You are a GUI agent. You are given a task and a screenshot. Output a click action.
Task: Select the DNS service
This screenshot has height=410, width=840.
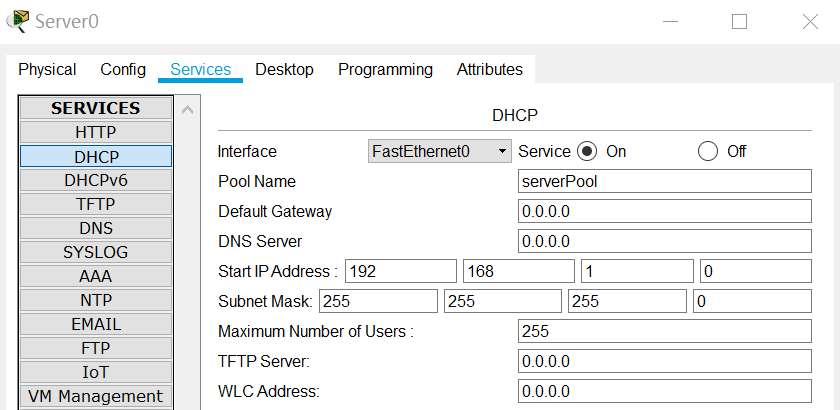[x=96, y=228]
